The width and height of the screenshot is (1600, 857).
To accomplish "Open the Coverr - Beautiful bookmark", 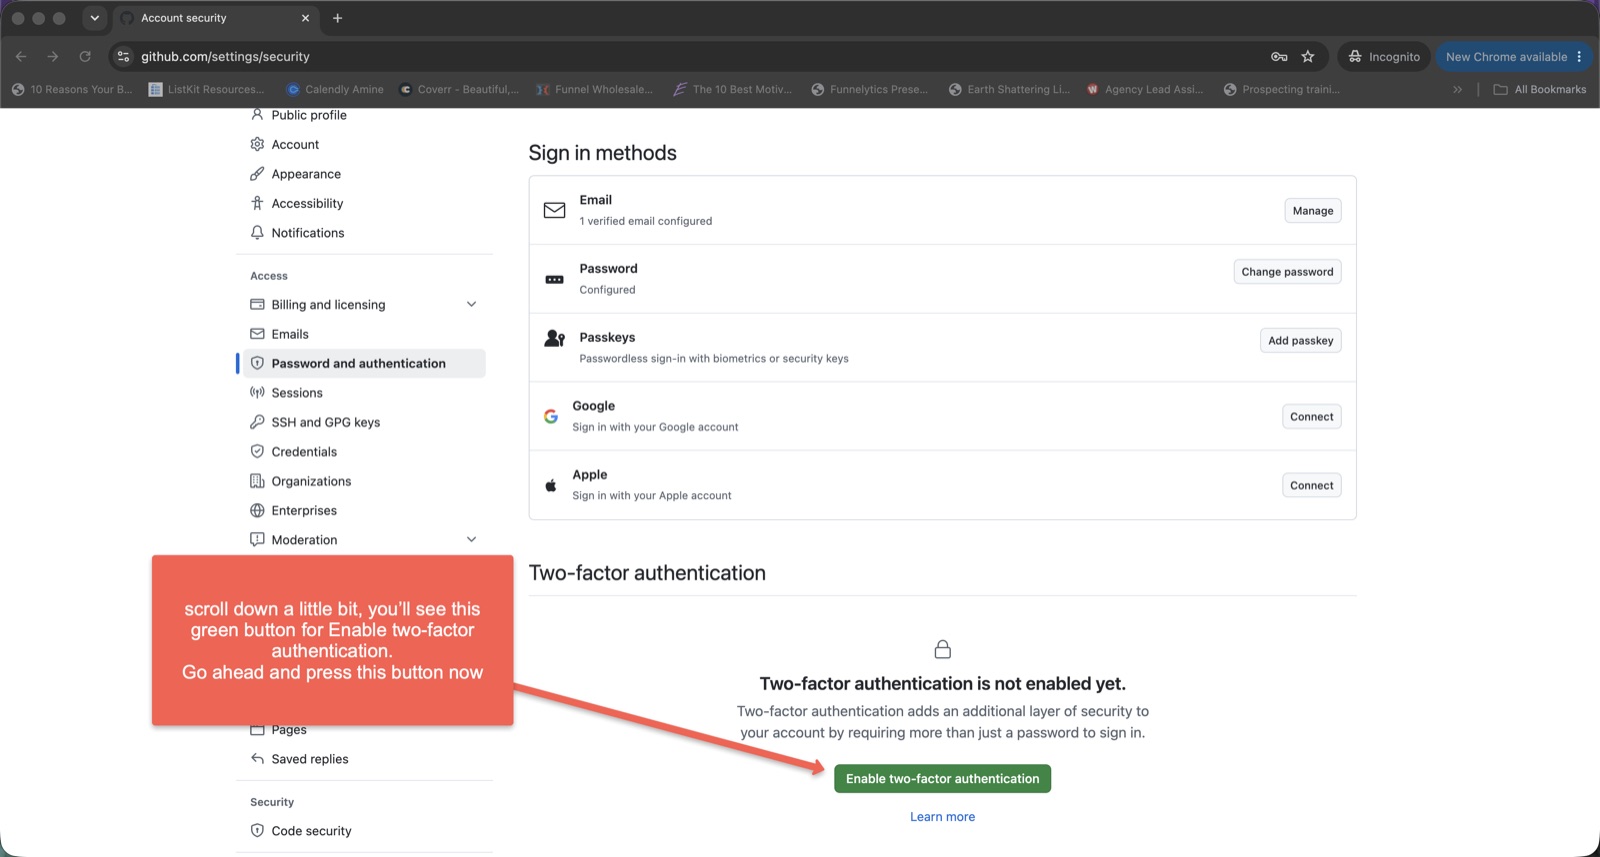I will (459, 89).
